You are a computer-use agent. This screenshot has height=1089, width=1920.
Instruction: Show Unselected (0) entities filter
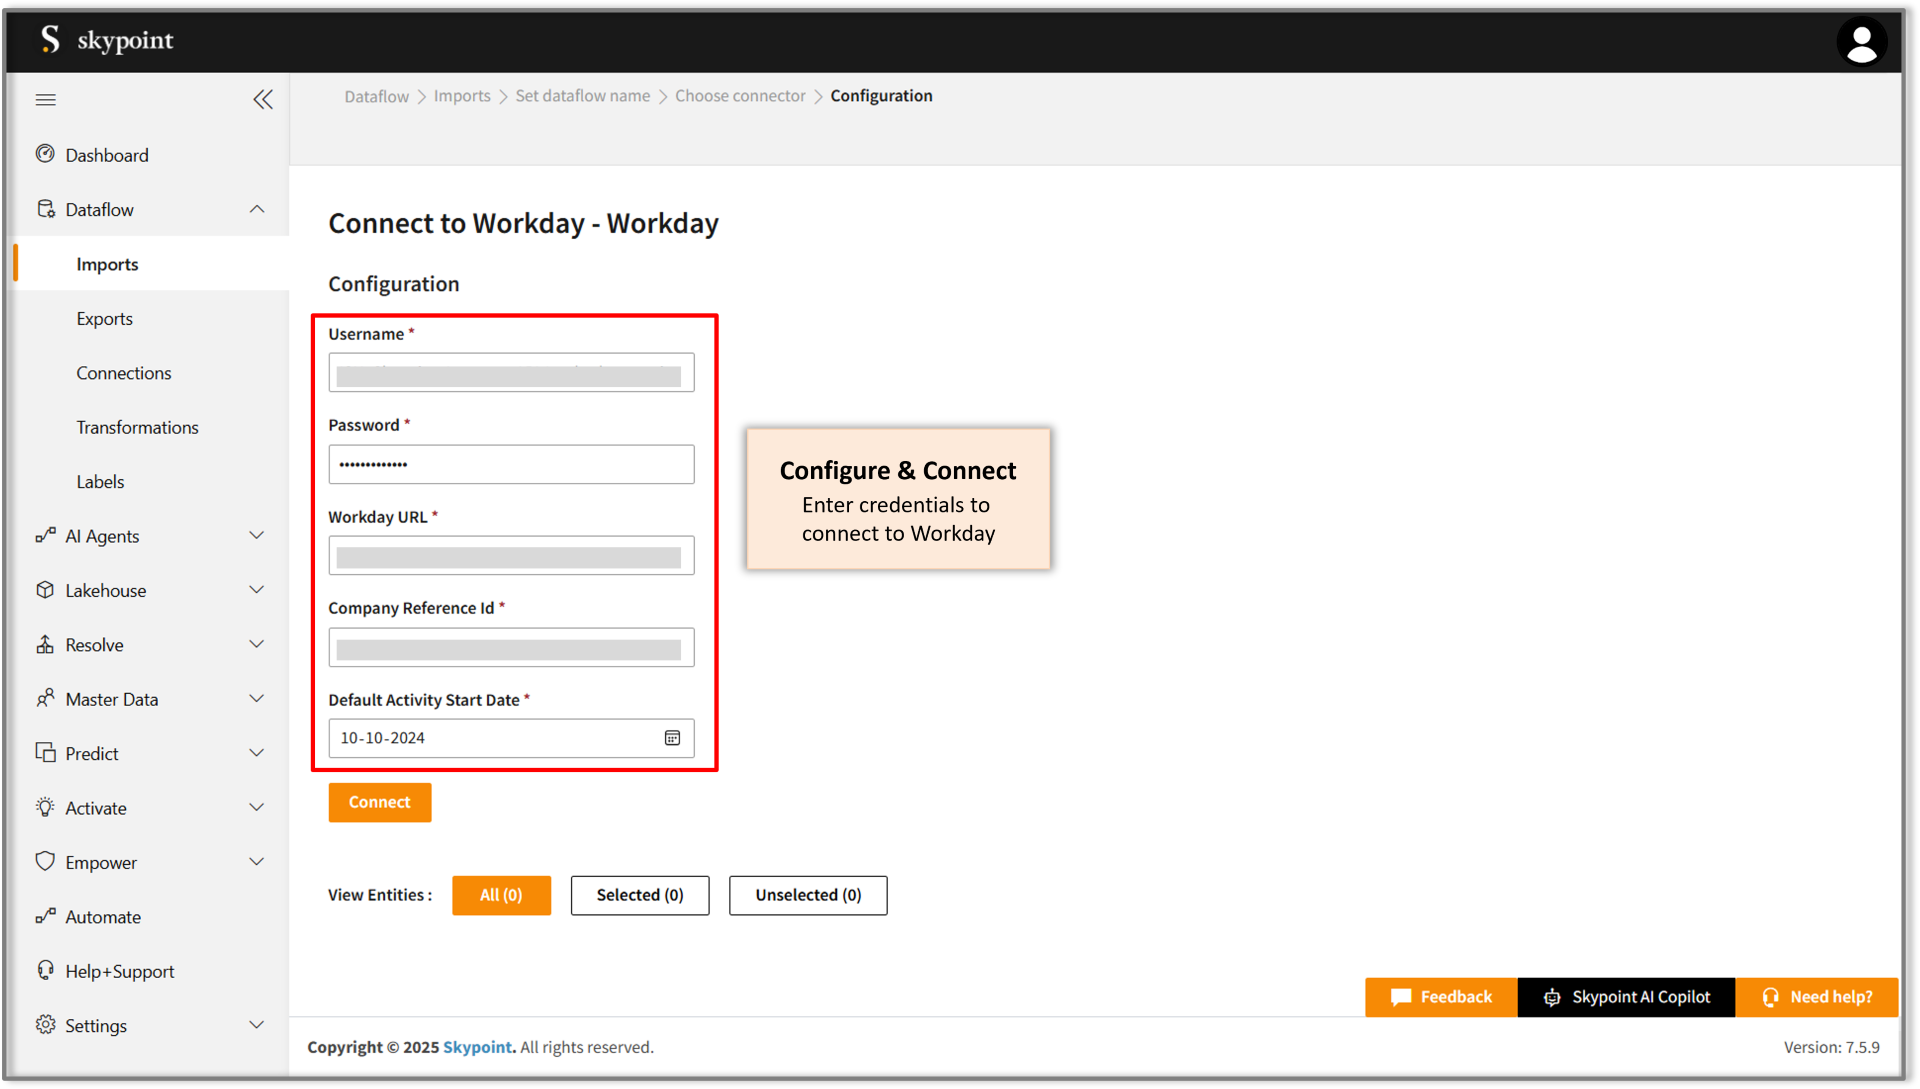(x=808, y=895)
